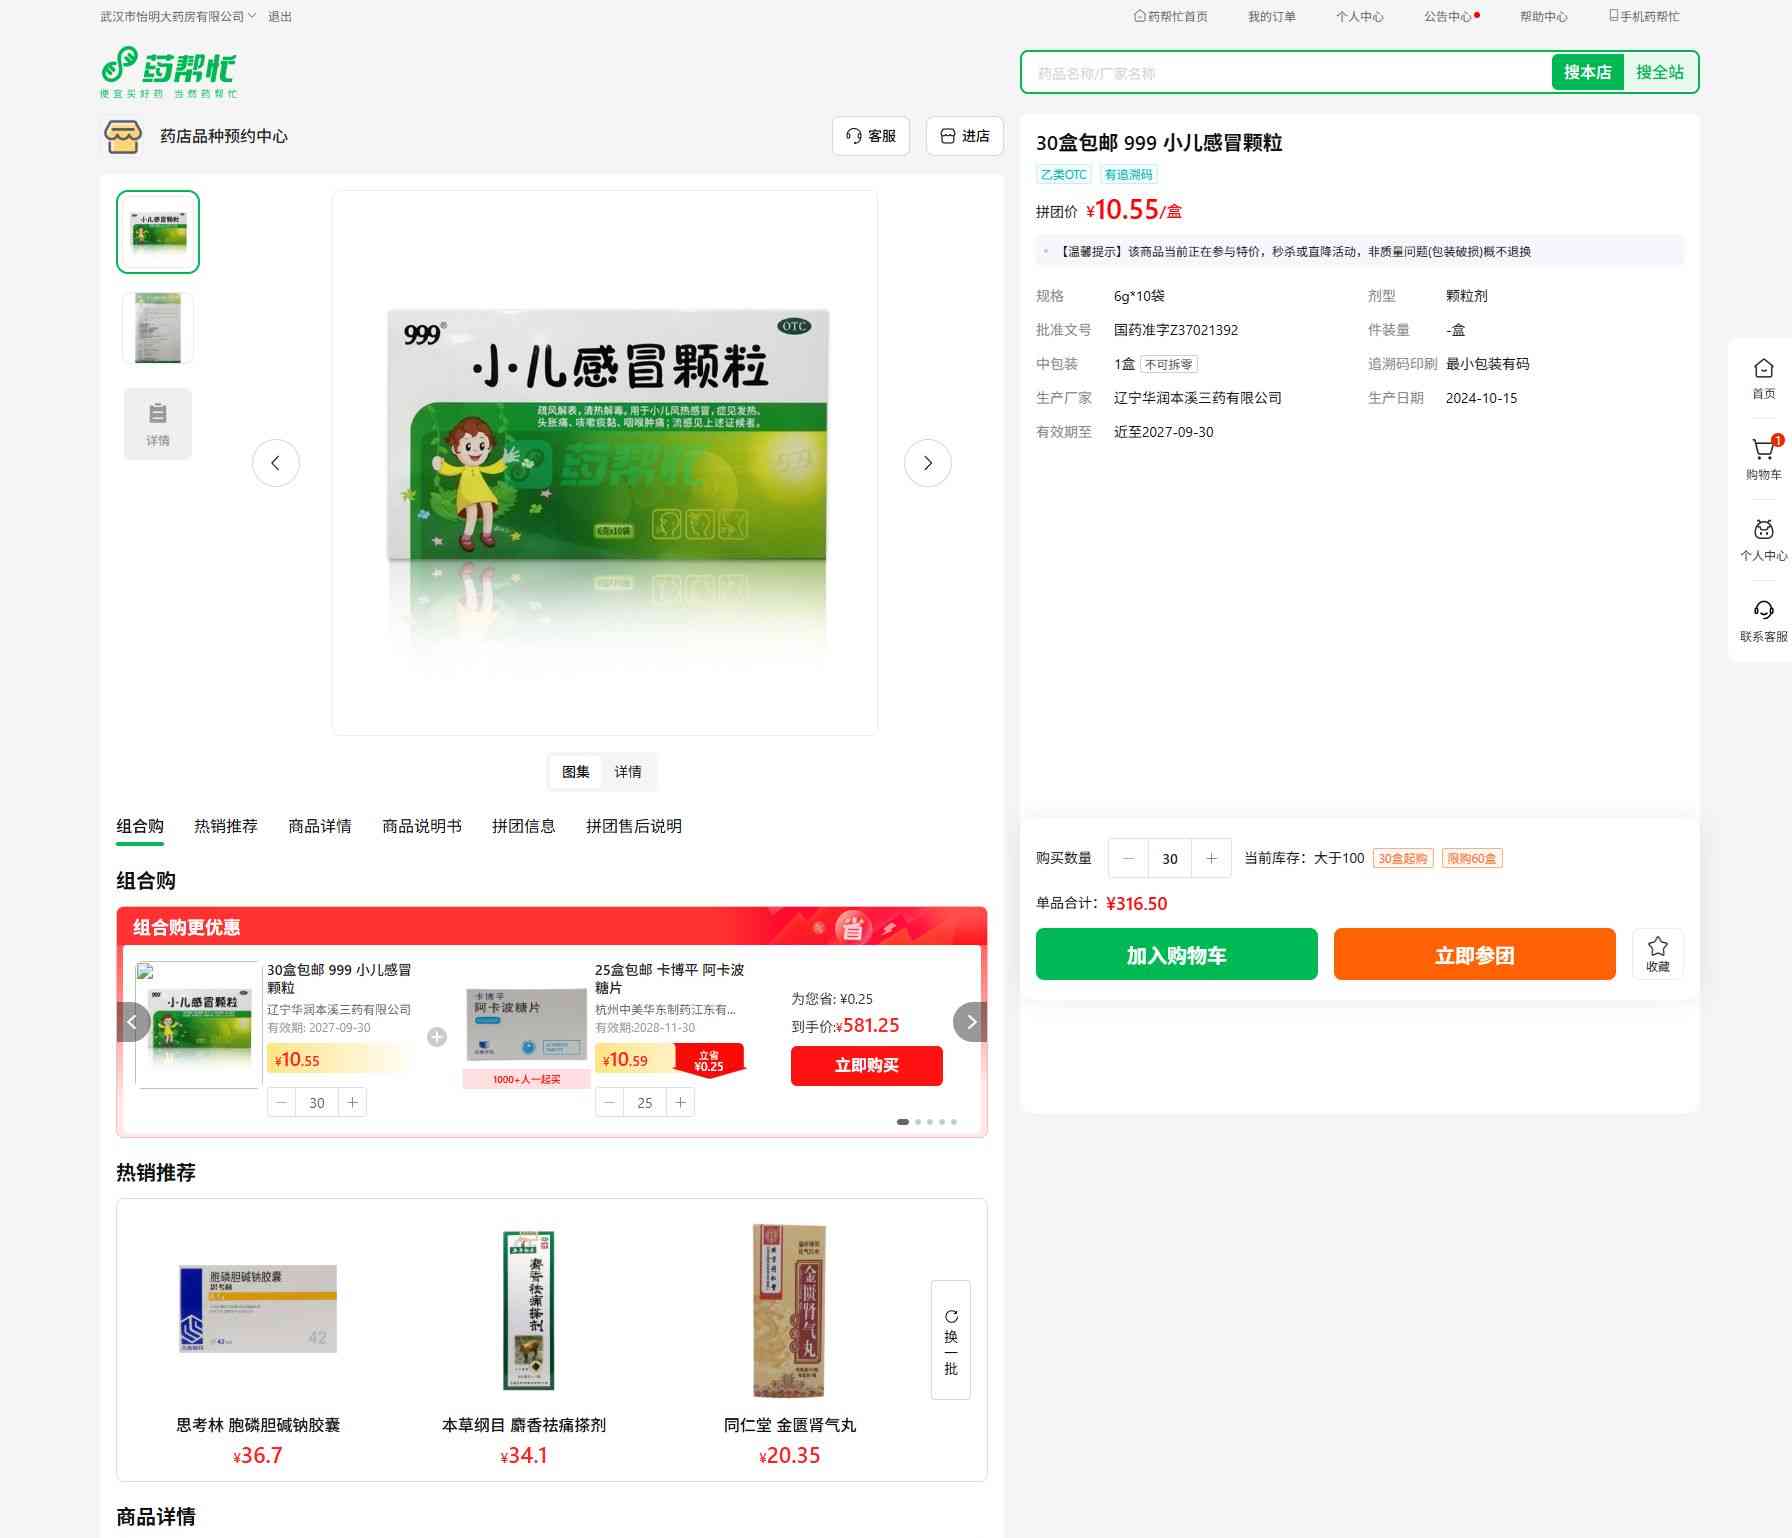
Task: Open the 商品说明书 tab
Action: (421, 826)
